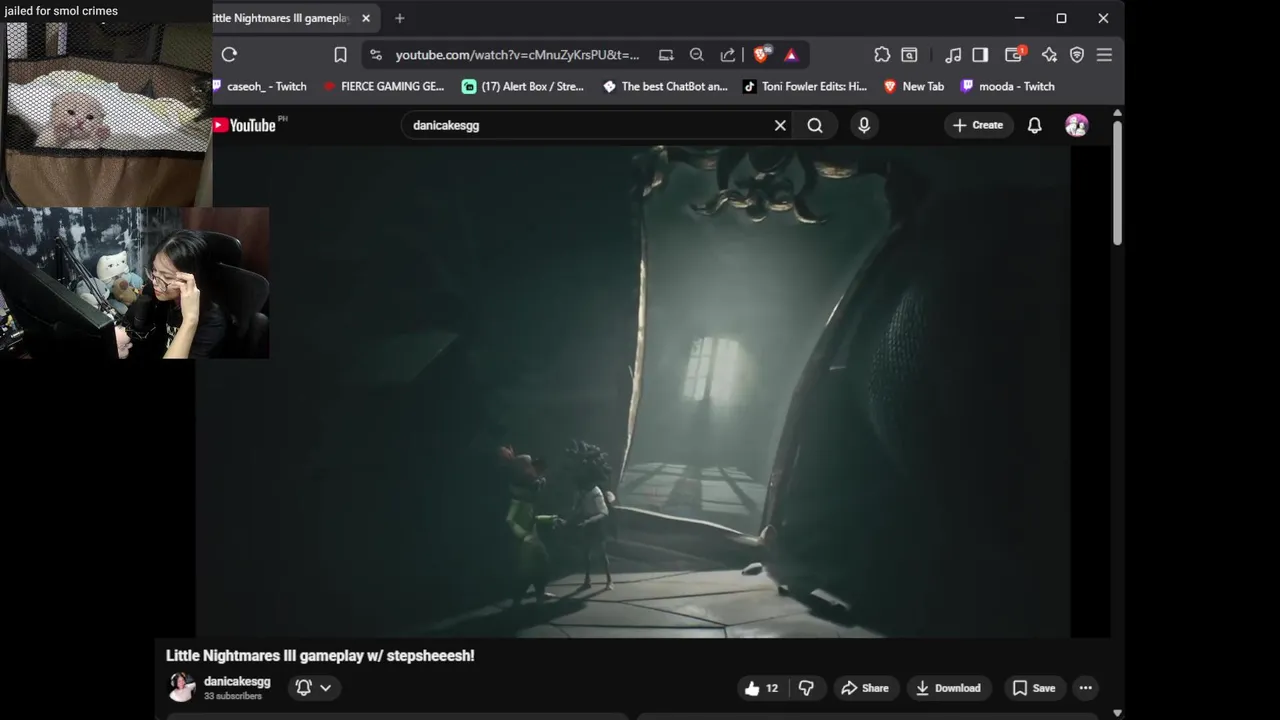1280x720 pixels.
Task: Click the address bar URL
Action: [517, 55]
